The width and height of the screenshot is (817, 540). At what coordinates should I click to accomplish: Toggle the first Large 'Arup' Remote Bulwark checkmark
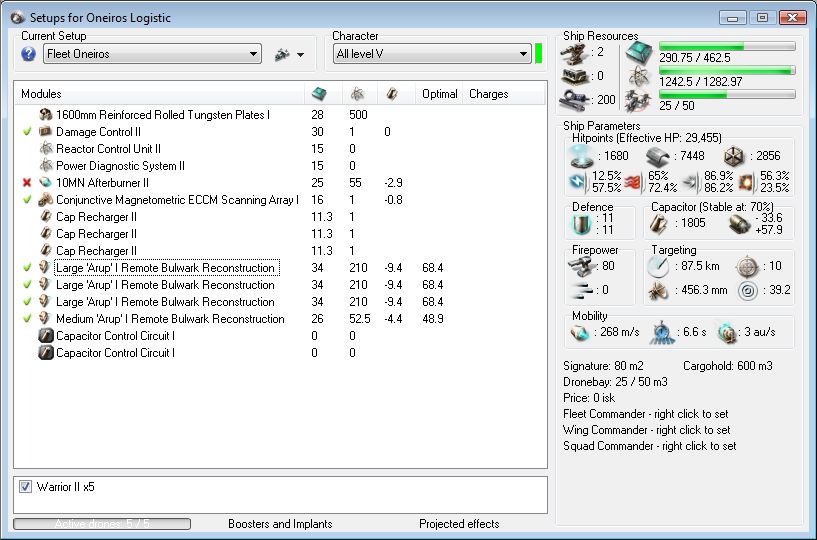pyautogui.click(x=27, y=268)
